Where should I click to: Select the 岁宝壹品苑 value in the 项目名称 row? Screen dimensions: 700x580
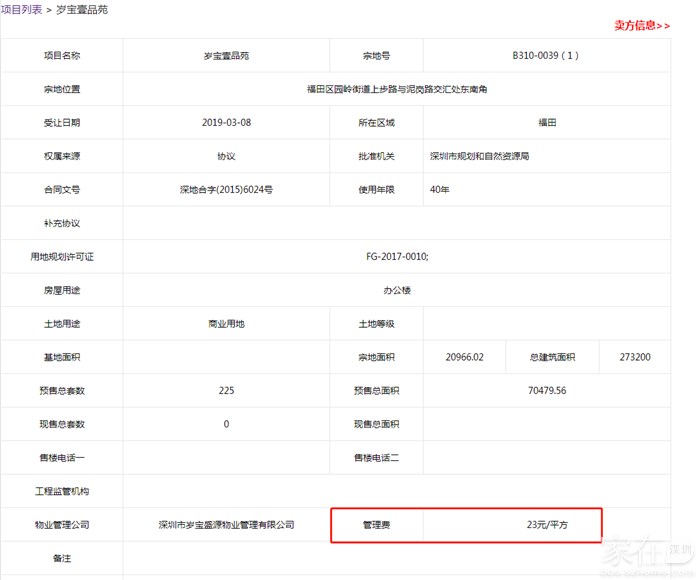[x=225, y=56]
